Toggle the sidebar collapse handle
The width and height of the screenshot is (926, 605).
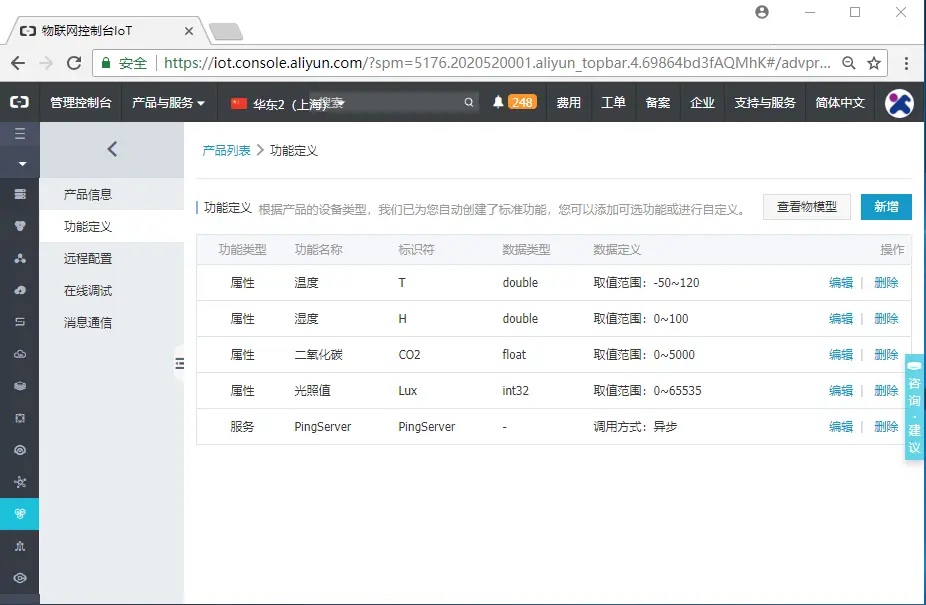180,363
